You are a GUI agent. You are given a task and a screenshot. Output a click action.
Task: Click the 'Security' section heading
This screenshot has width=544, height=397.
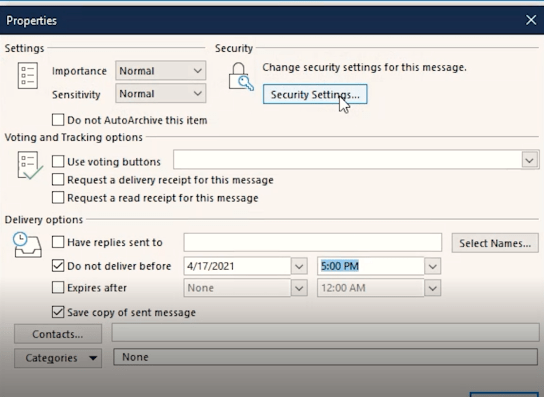point(234,48)
